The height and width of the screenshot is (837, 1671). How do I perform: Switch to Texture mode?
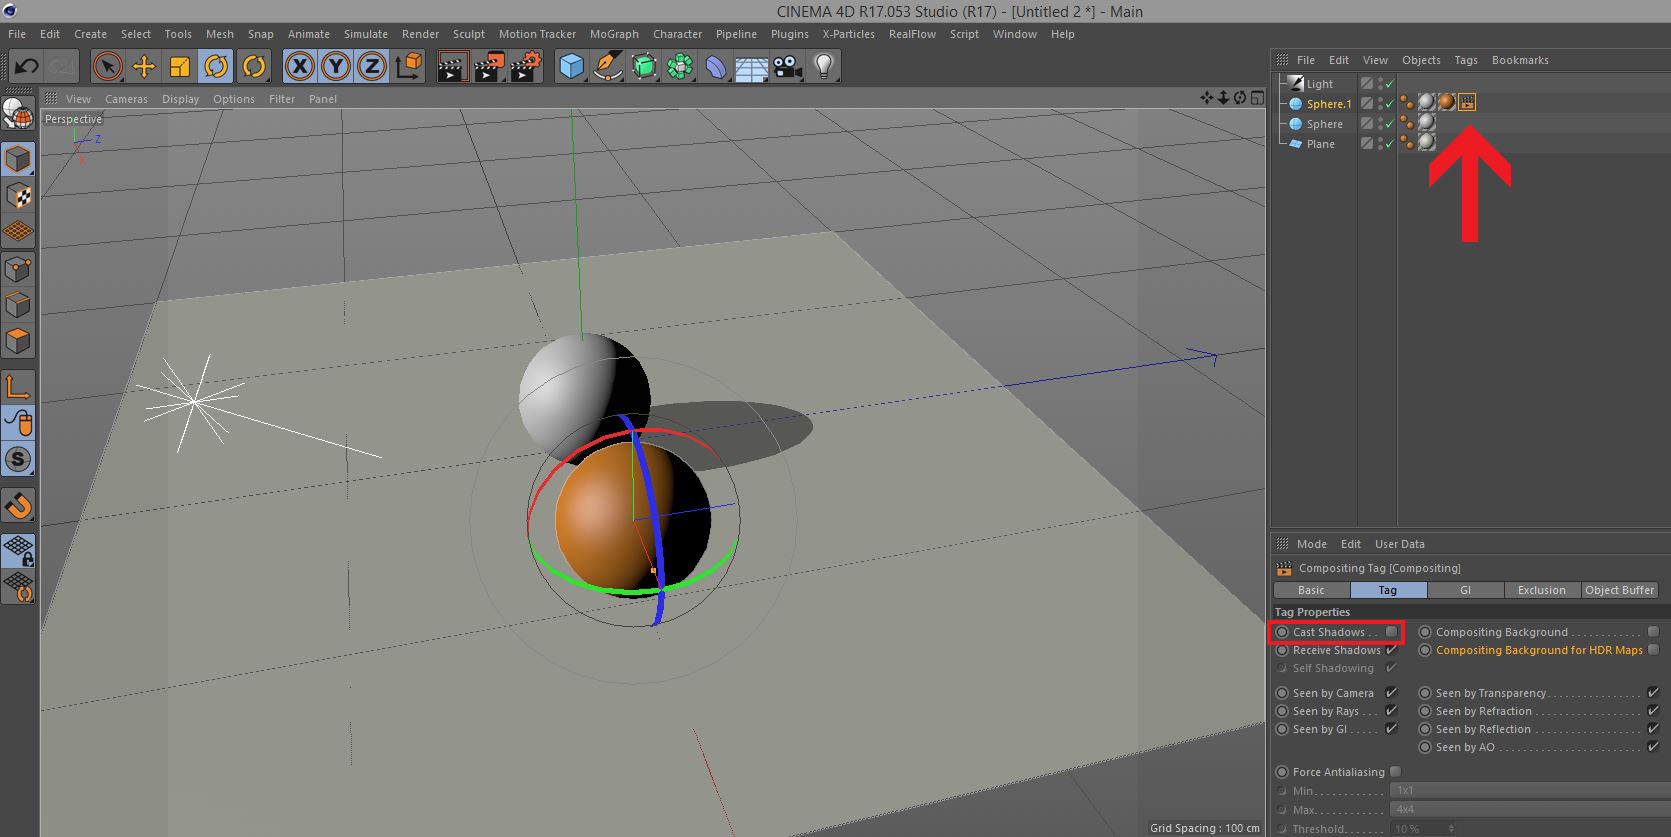point(18,195)
